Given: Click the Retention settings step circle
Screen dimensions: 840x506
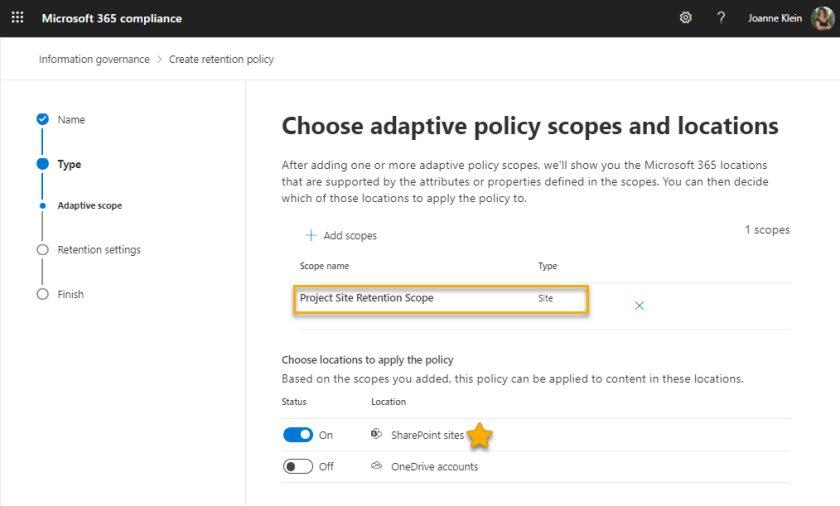Looking at the screenshot, I should click(x=42, y=250).
